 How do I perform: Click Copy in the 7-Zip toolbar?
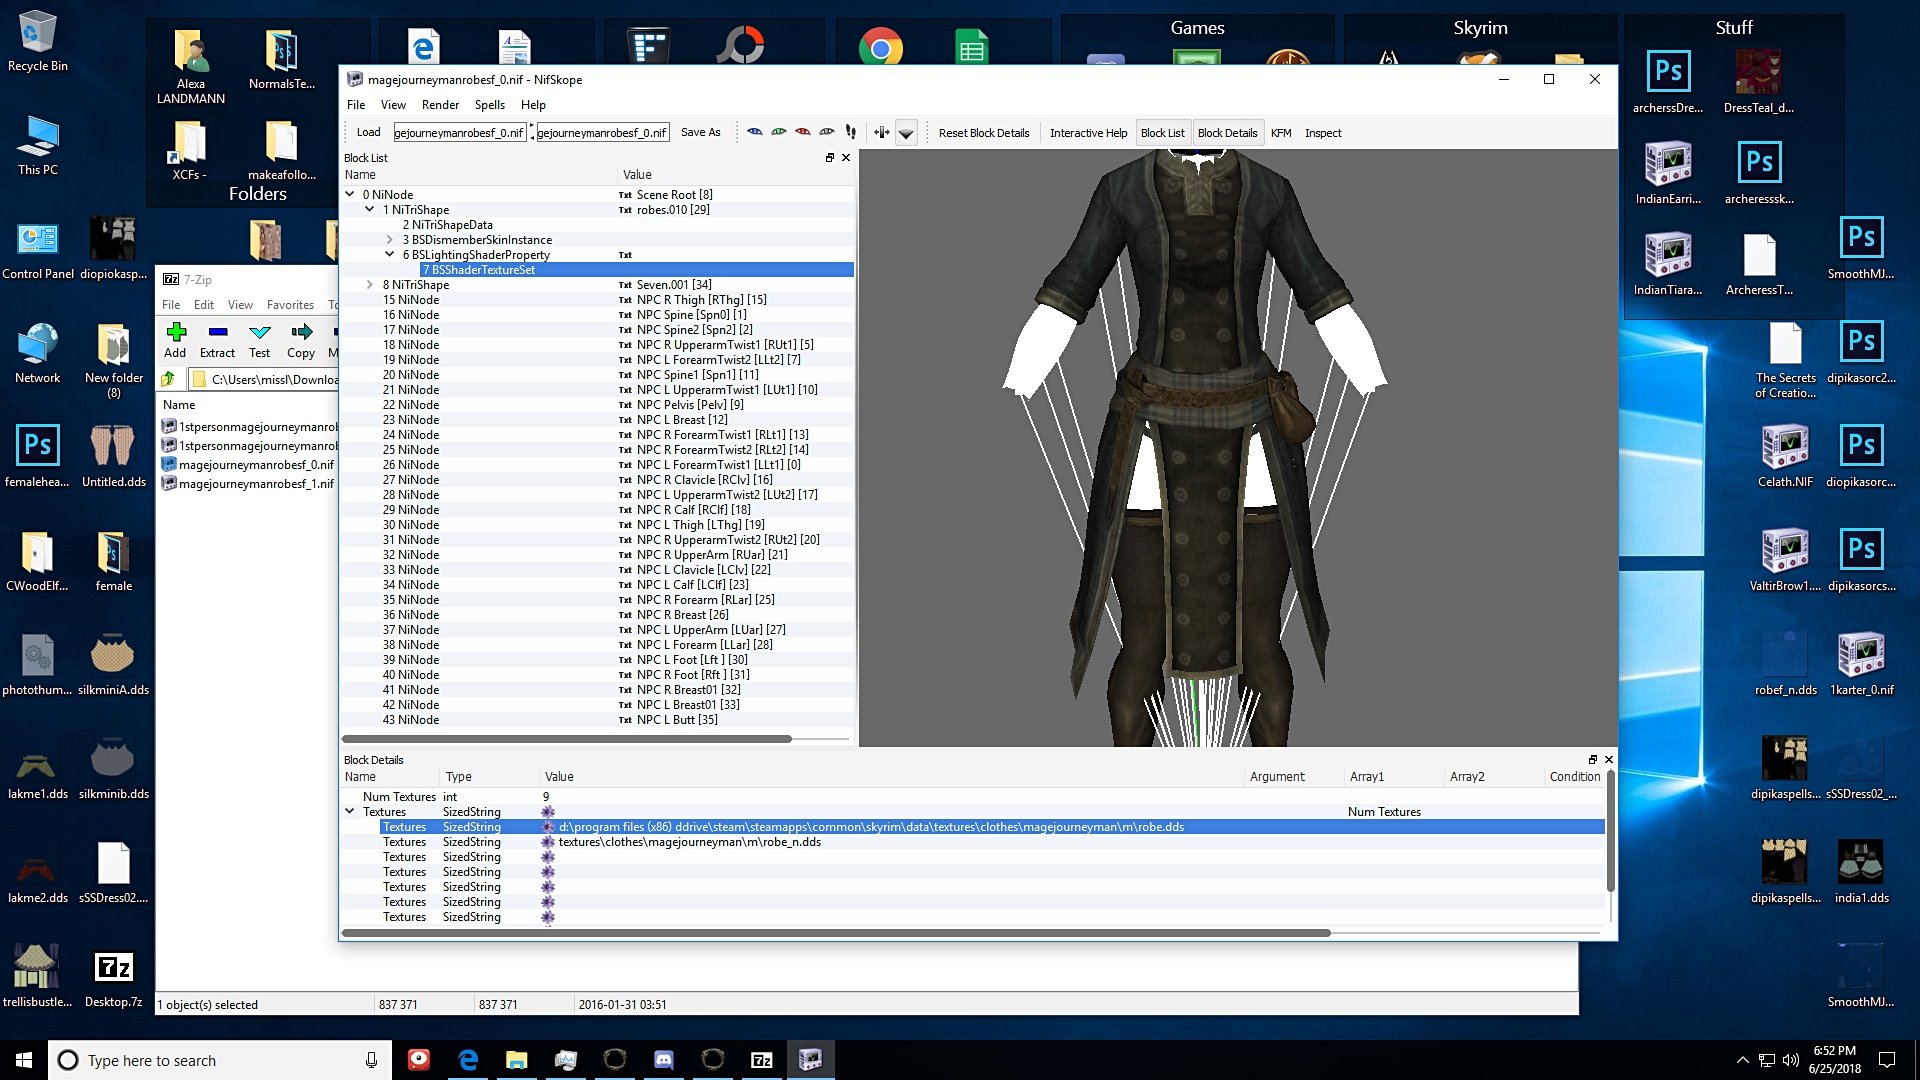[x=301, y=340]
